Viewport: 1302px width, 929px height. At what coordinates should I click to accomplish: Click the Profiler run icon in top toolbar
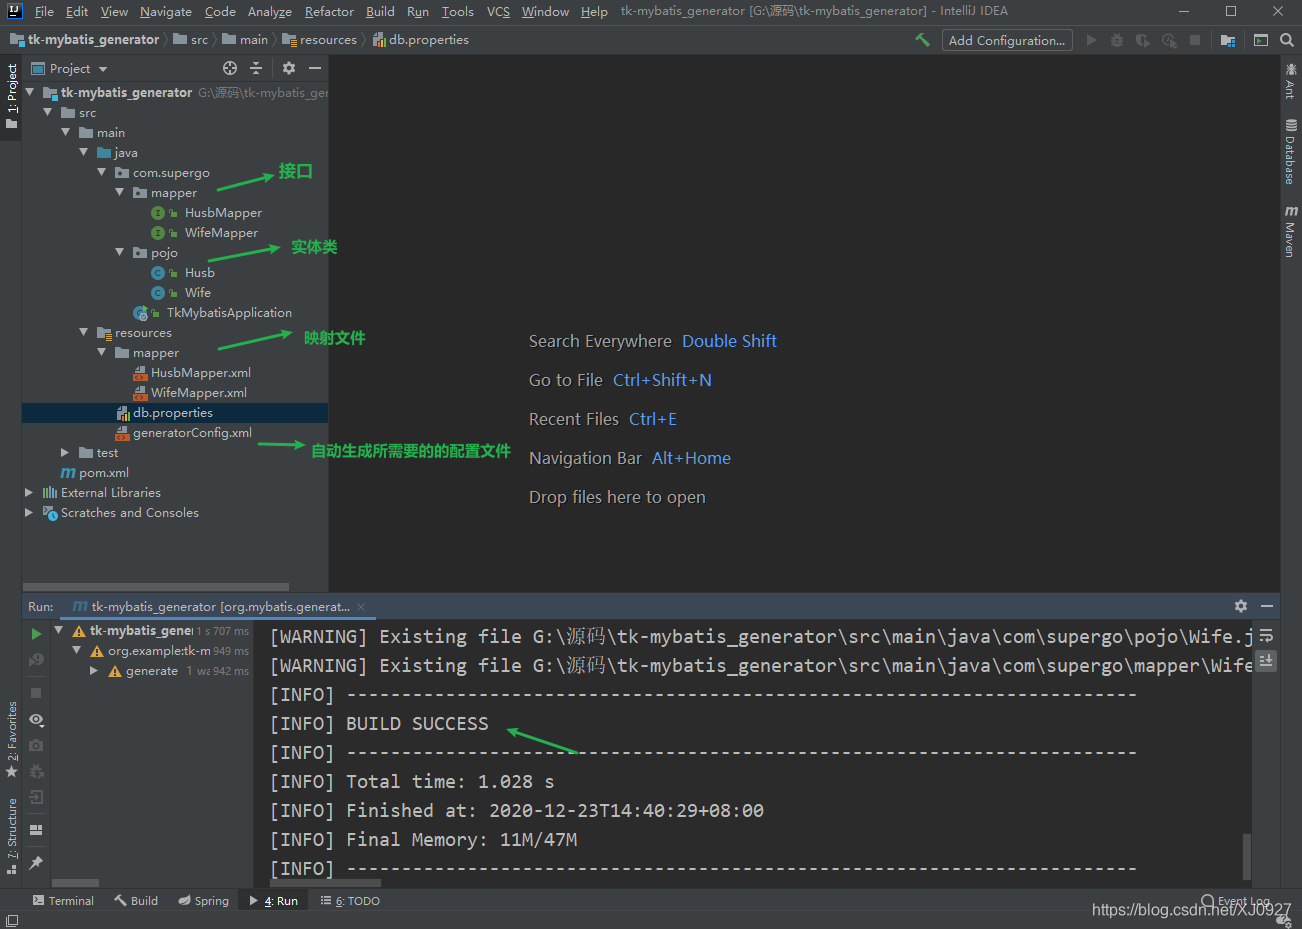coord(1169,40)
